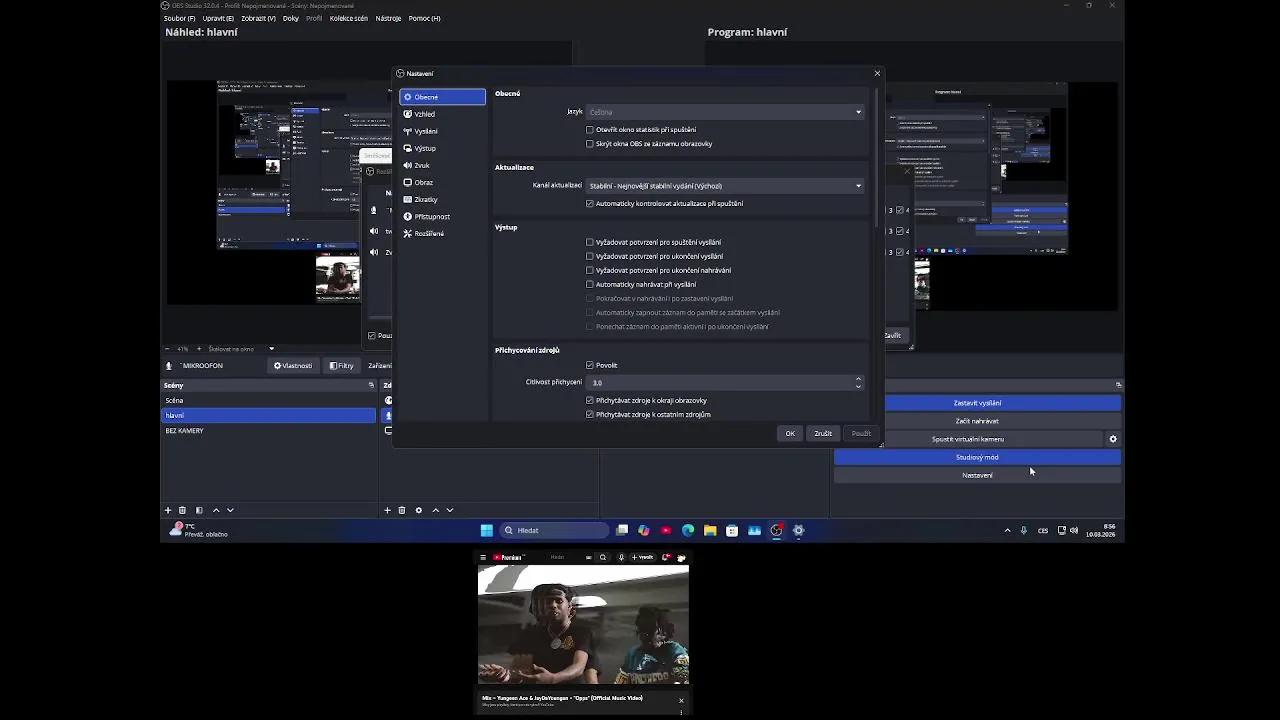The image size is (1280, 720).
Task: Close the Nastavení settings dialog
Action: tap(877, 73)
